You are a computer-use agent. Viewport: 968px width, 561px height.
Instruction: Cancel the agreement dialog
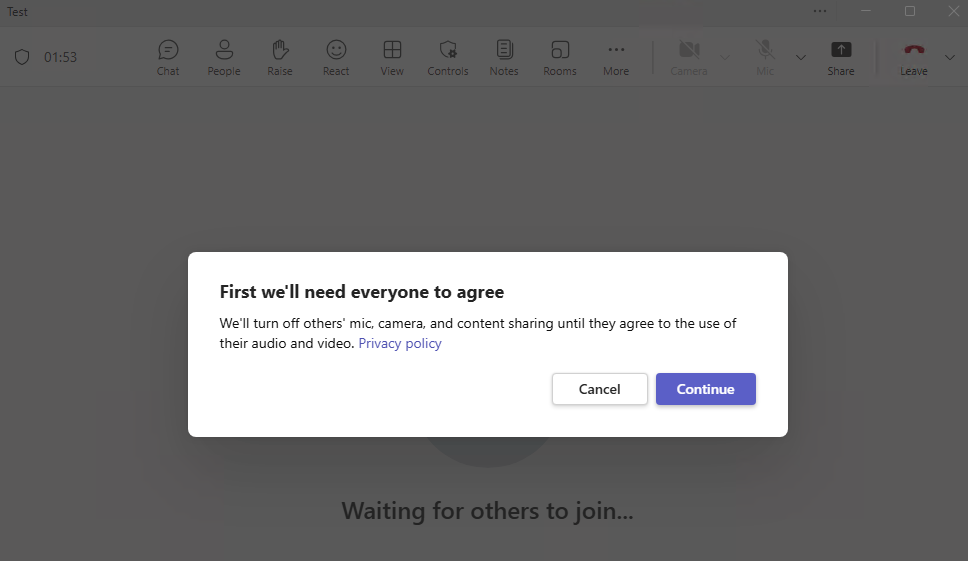(599, 389)
